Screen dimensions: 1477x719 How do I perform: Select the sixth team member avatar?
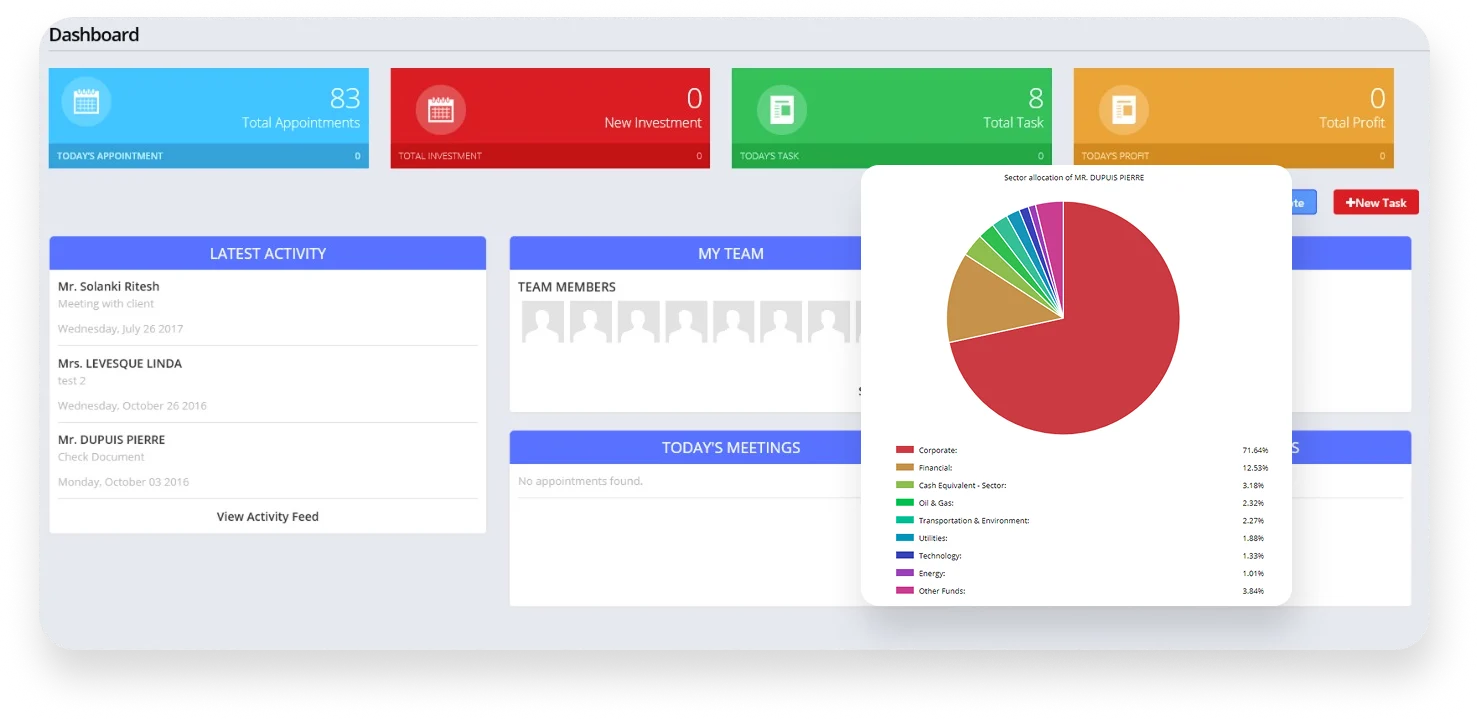point(781,322)
